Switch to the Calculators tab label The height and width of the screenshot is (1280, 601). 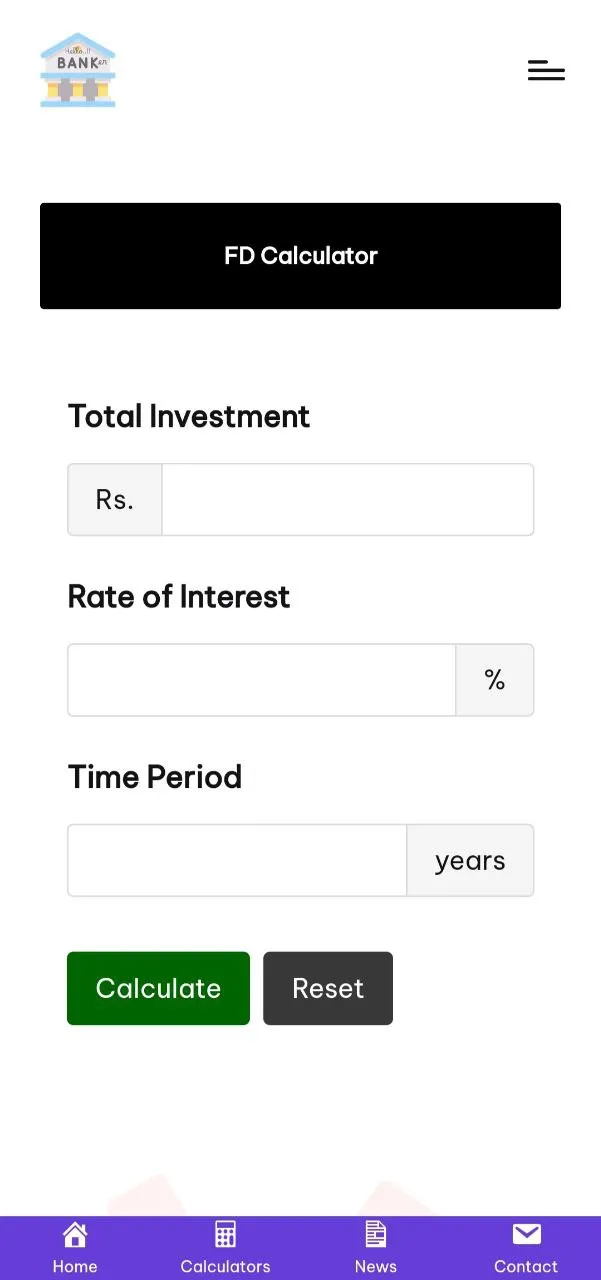[x=225, y=1266]
